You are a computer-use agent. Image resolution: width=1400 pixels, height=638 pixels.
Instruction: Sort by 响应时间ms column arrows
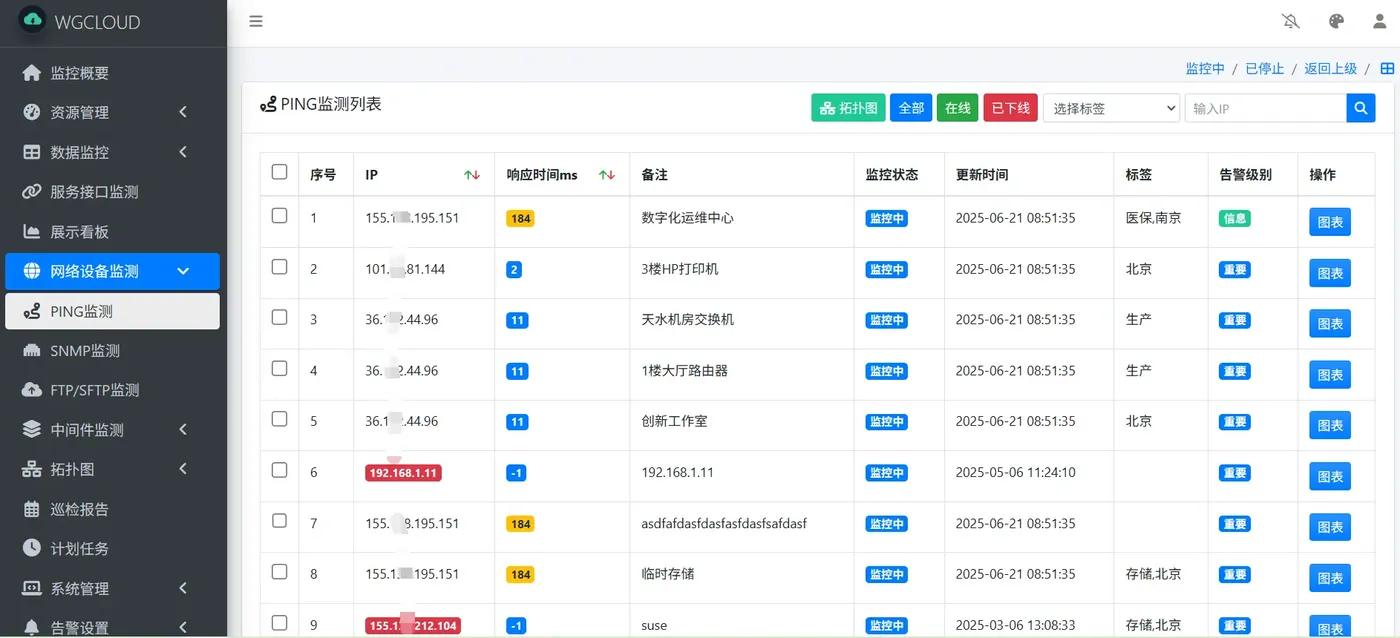[x=607, y=175]
